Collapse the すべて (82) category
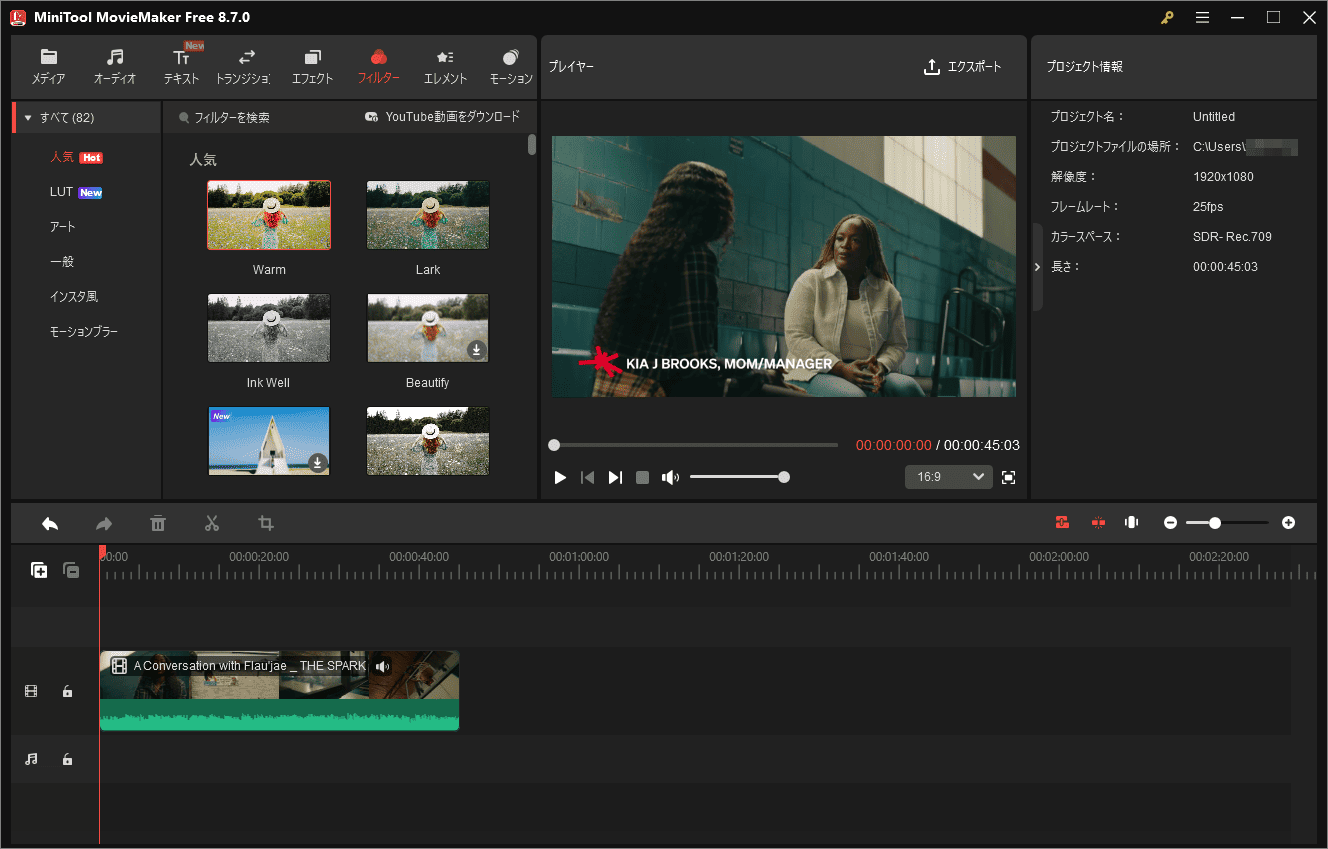 (x=28, y=117)
